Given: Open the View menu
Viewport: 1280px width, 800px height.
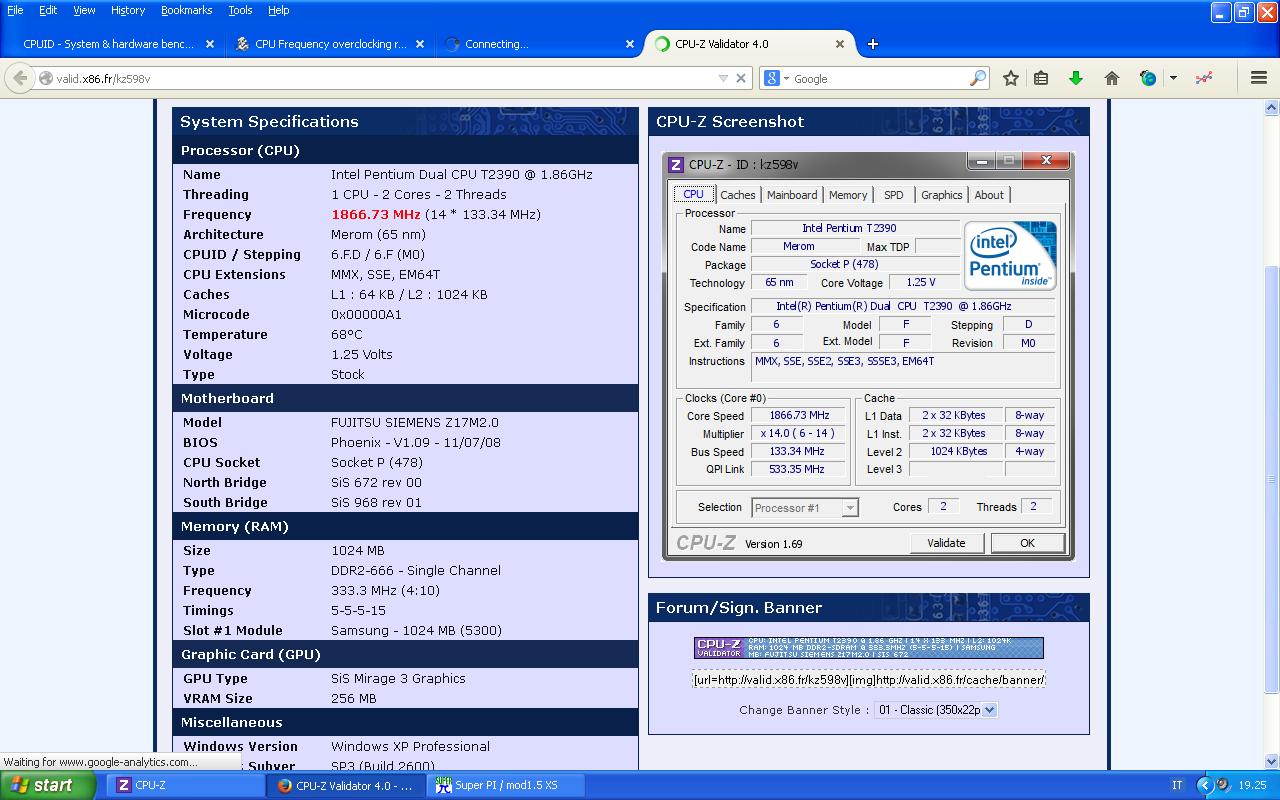Looking at the screenshot, I should click(84, 10).
